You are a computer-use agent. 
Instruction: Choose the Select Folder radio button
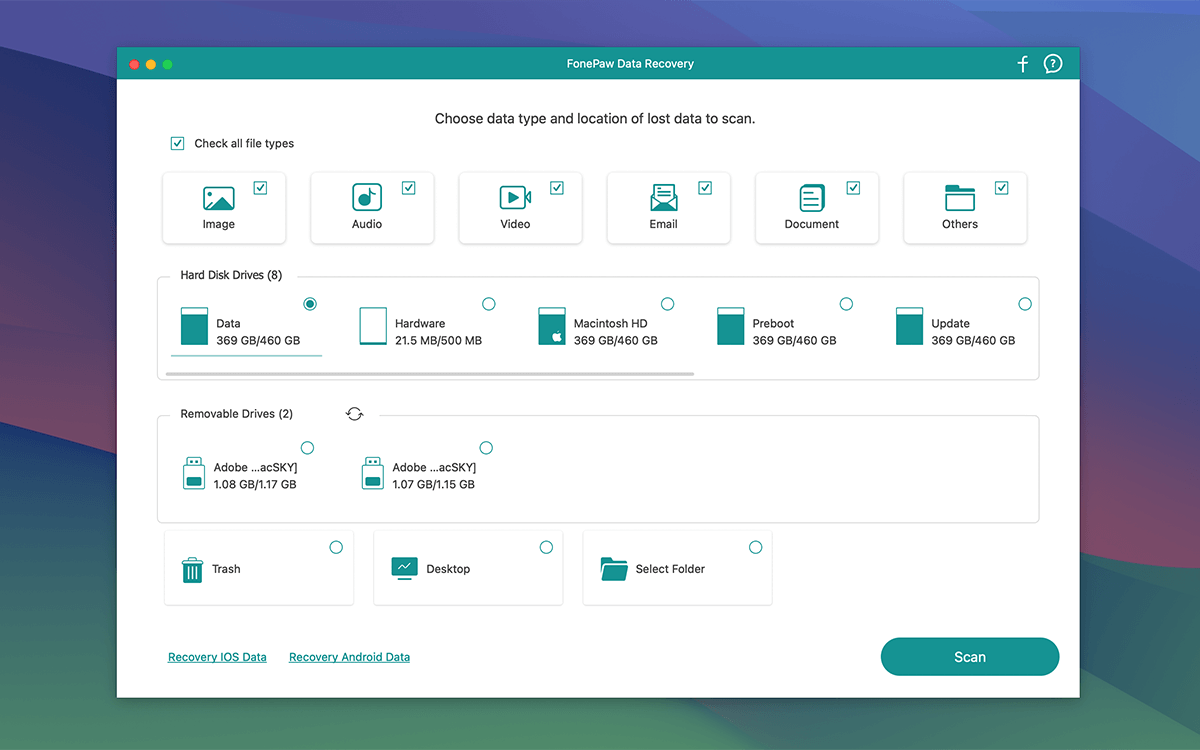(x=755, y=547)
